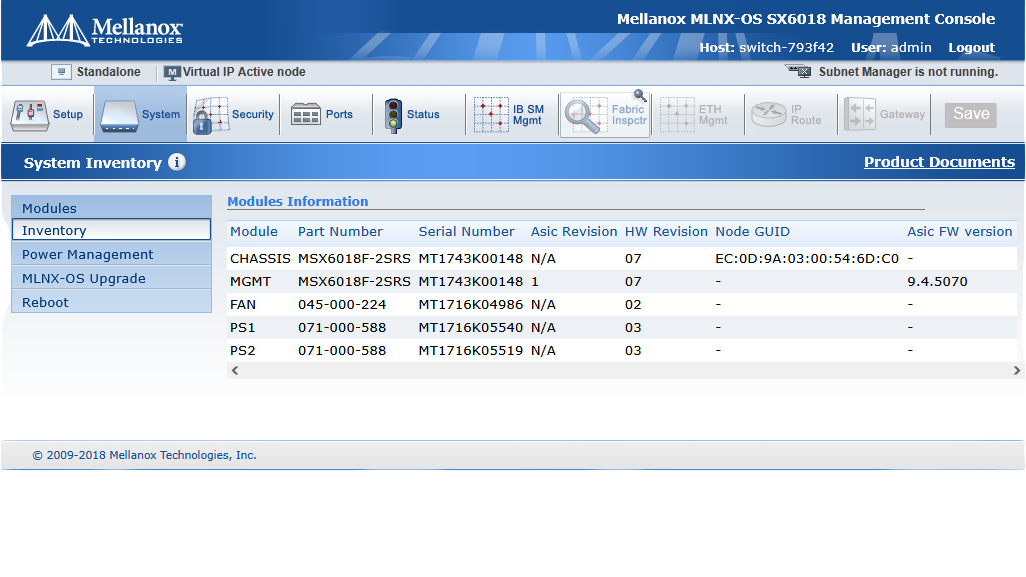The width and height of the screenshot is (1026, 577).
Task: Save the configuration with Save button
Action: [971, 114]
